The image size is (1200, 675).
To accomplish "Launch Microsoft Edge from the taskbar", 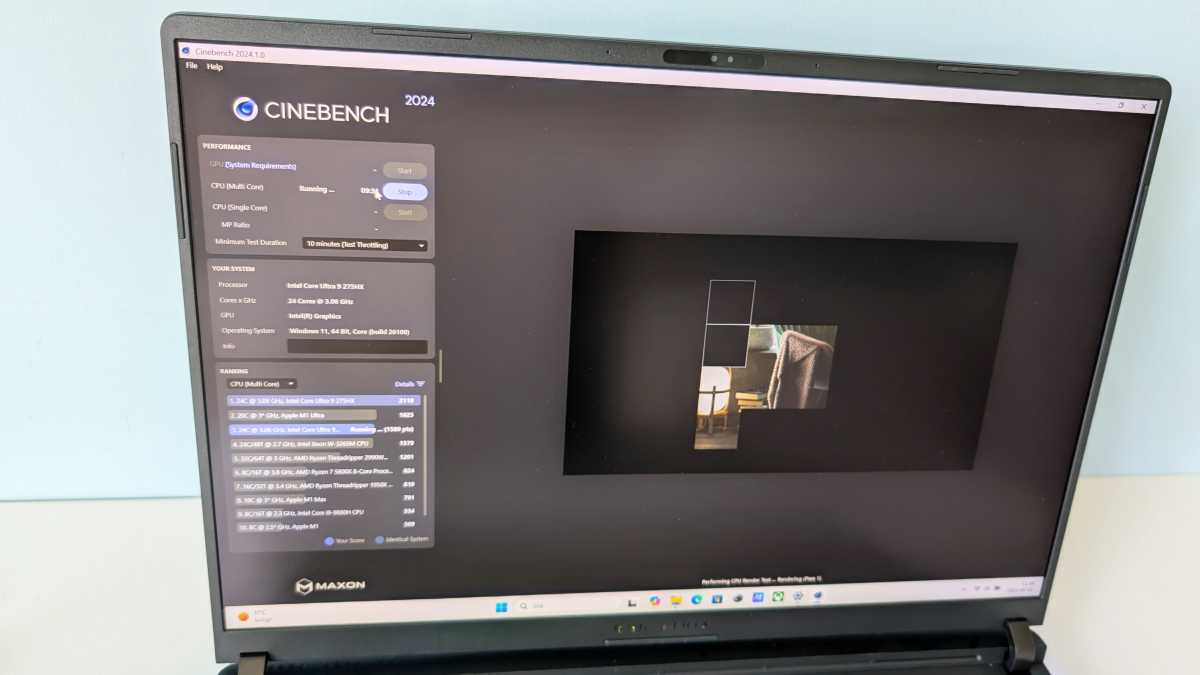I will pyautogui.click(x=697, y=600).
